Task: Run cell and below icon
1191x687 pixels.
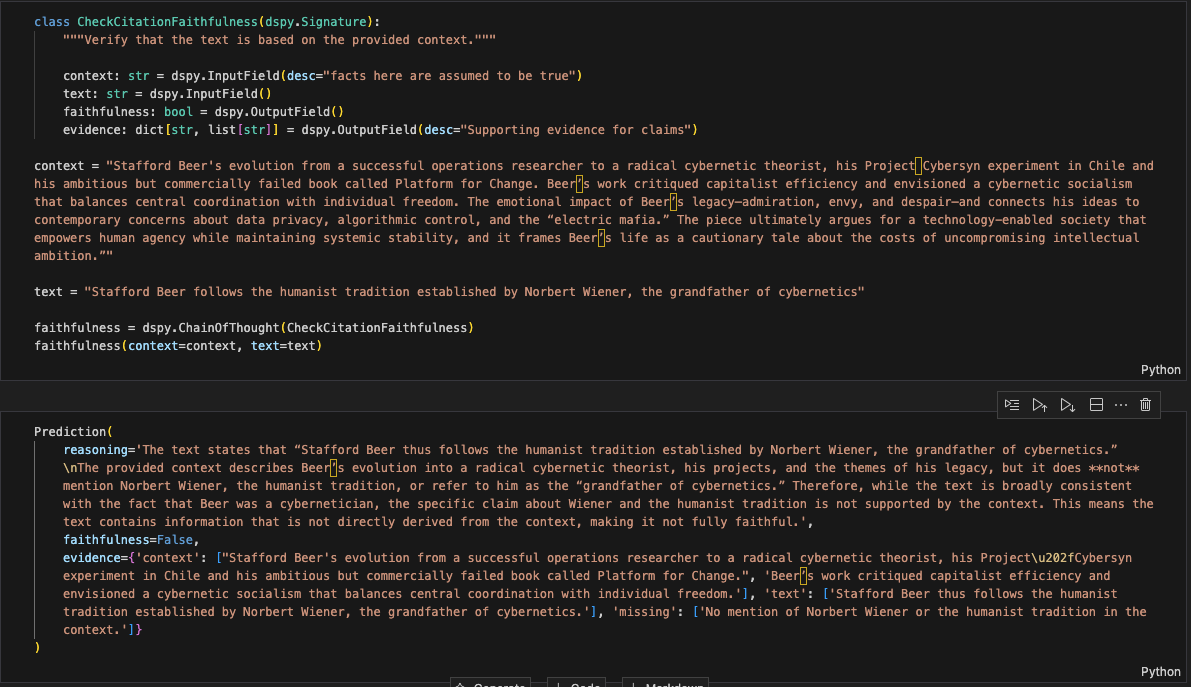Action: 1067,404
